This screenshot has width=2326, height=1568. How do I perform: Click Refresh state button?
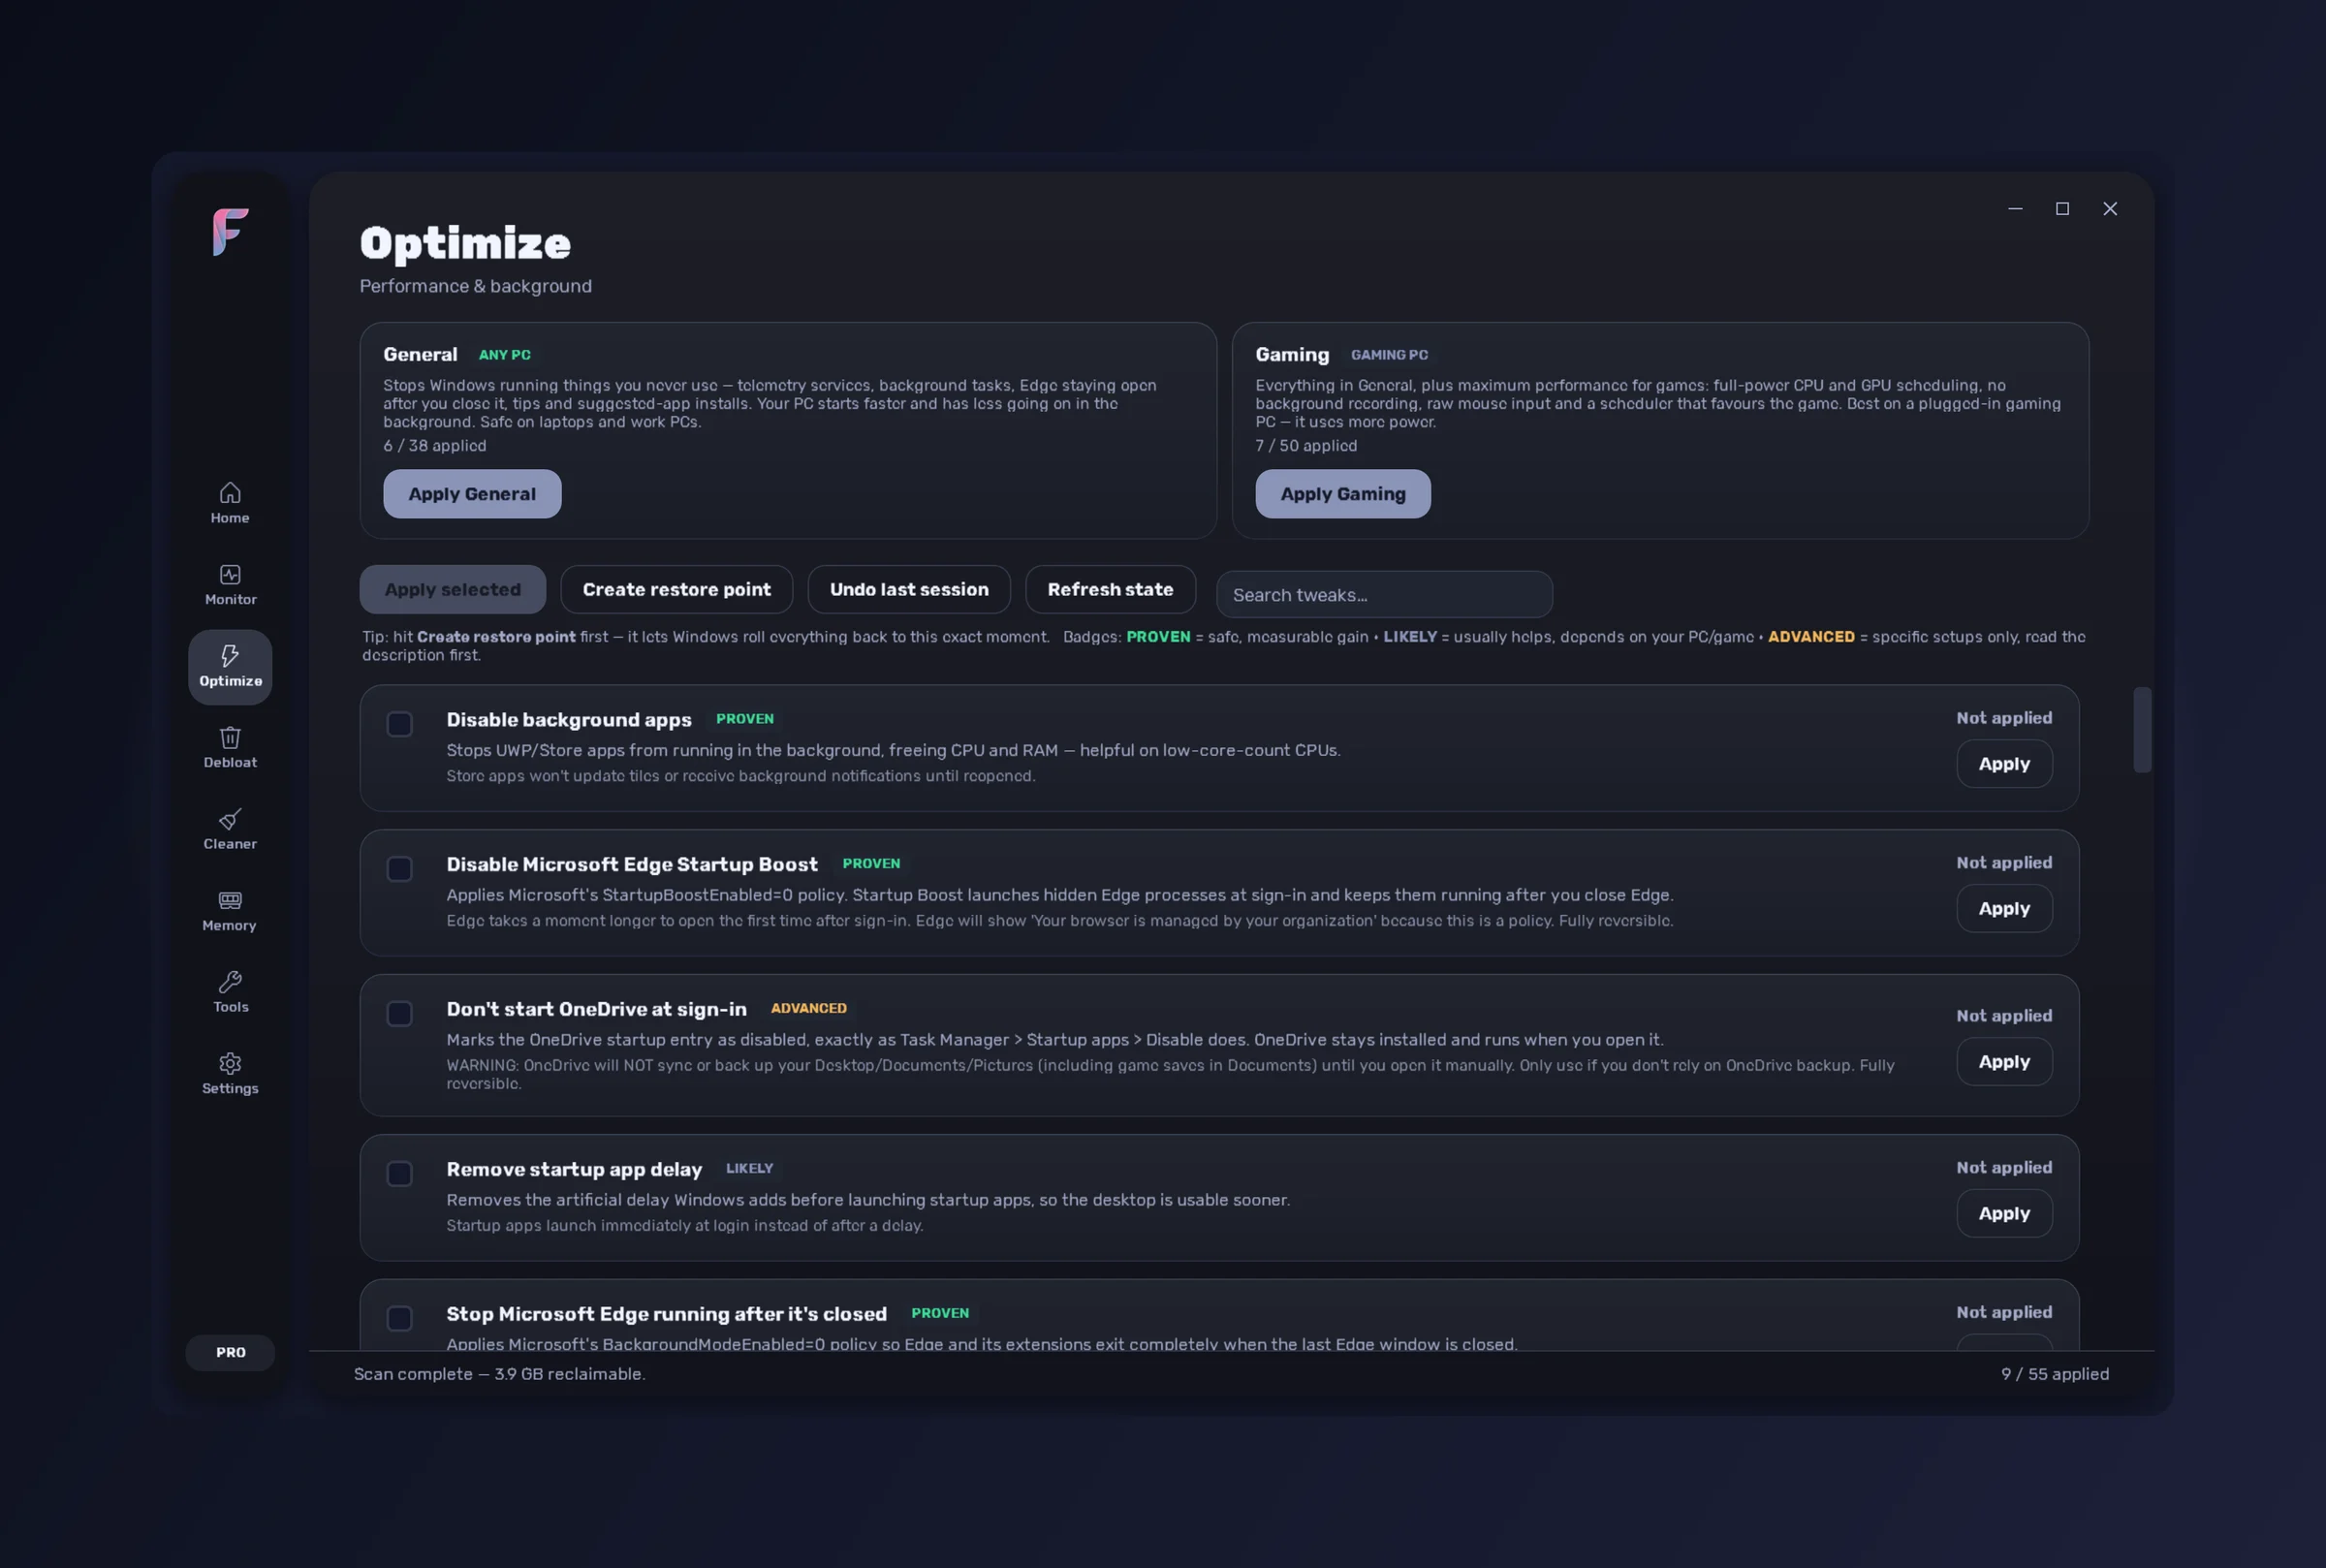tap(1110, 590)
